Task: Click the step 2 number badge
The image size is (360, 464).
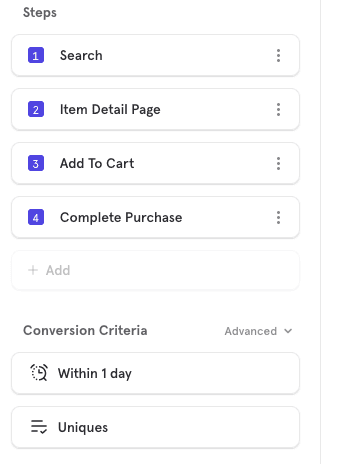Action: point(36,109)
